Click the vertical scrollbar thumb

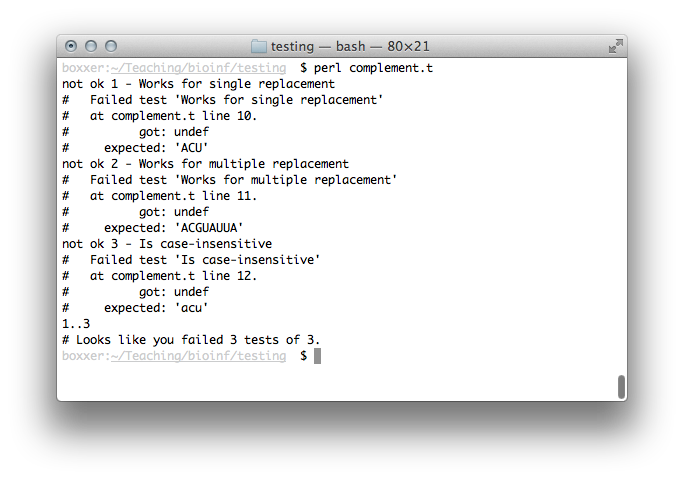621,386
